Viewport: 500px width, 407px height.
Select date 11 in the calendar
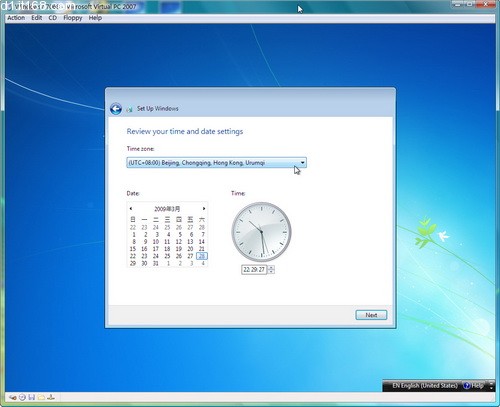[167, 242]
